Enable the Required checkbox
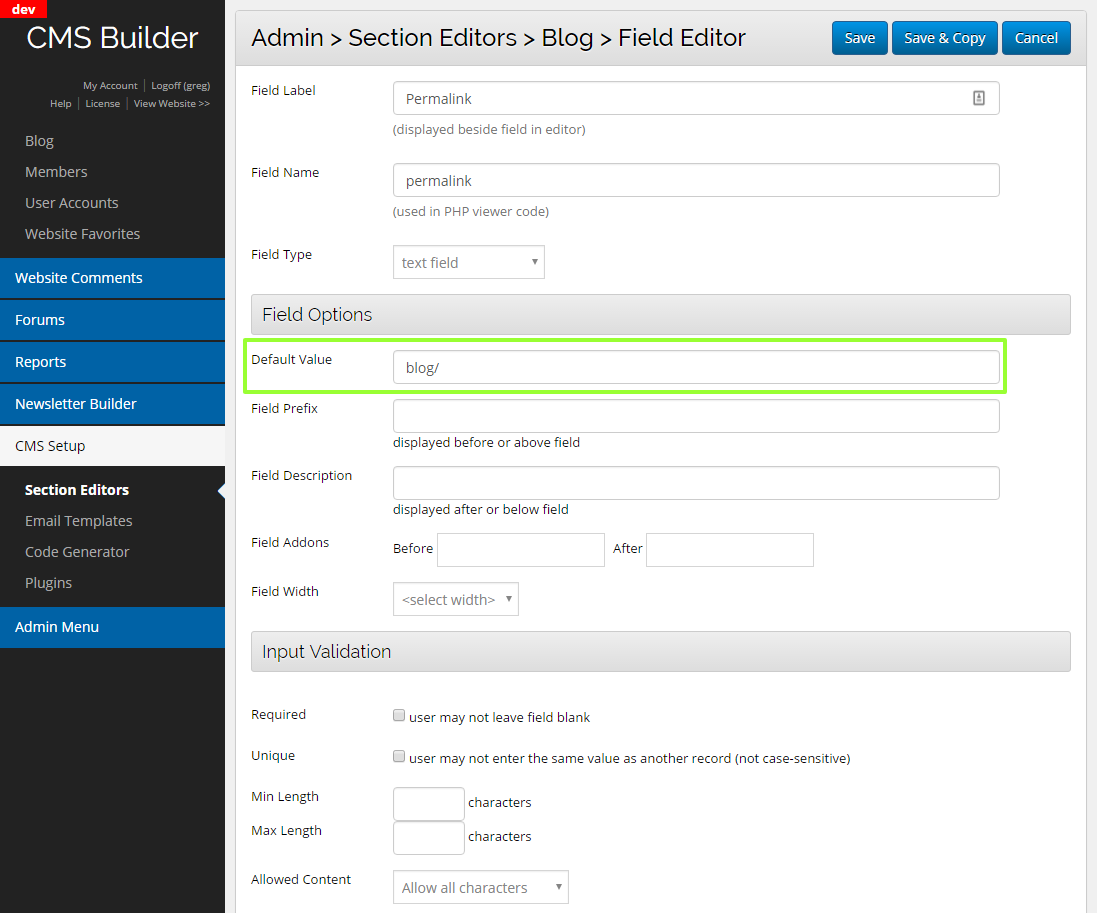The image size is (1097, 913). pos(399,716)
